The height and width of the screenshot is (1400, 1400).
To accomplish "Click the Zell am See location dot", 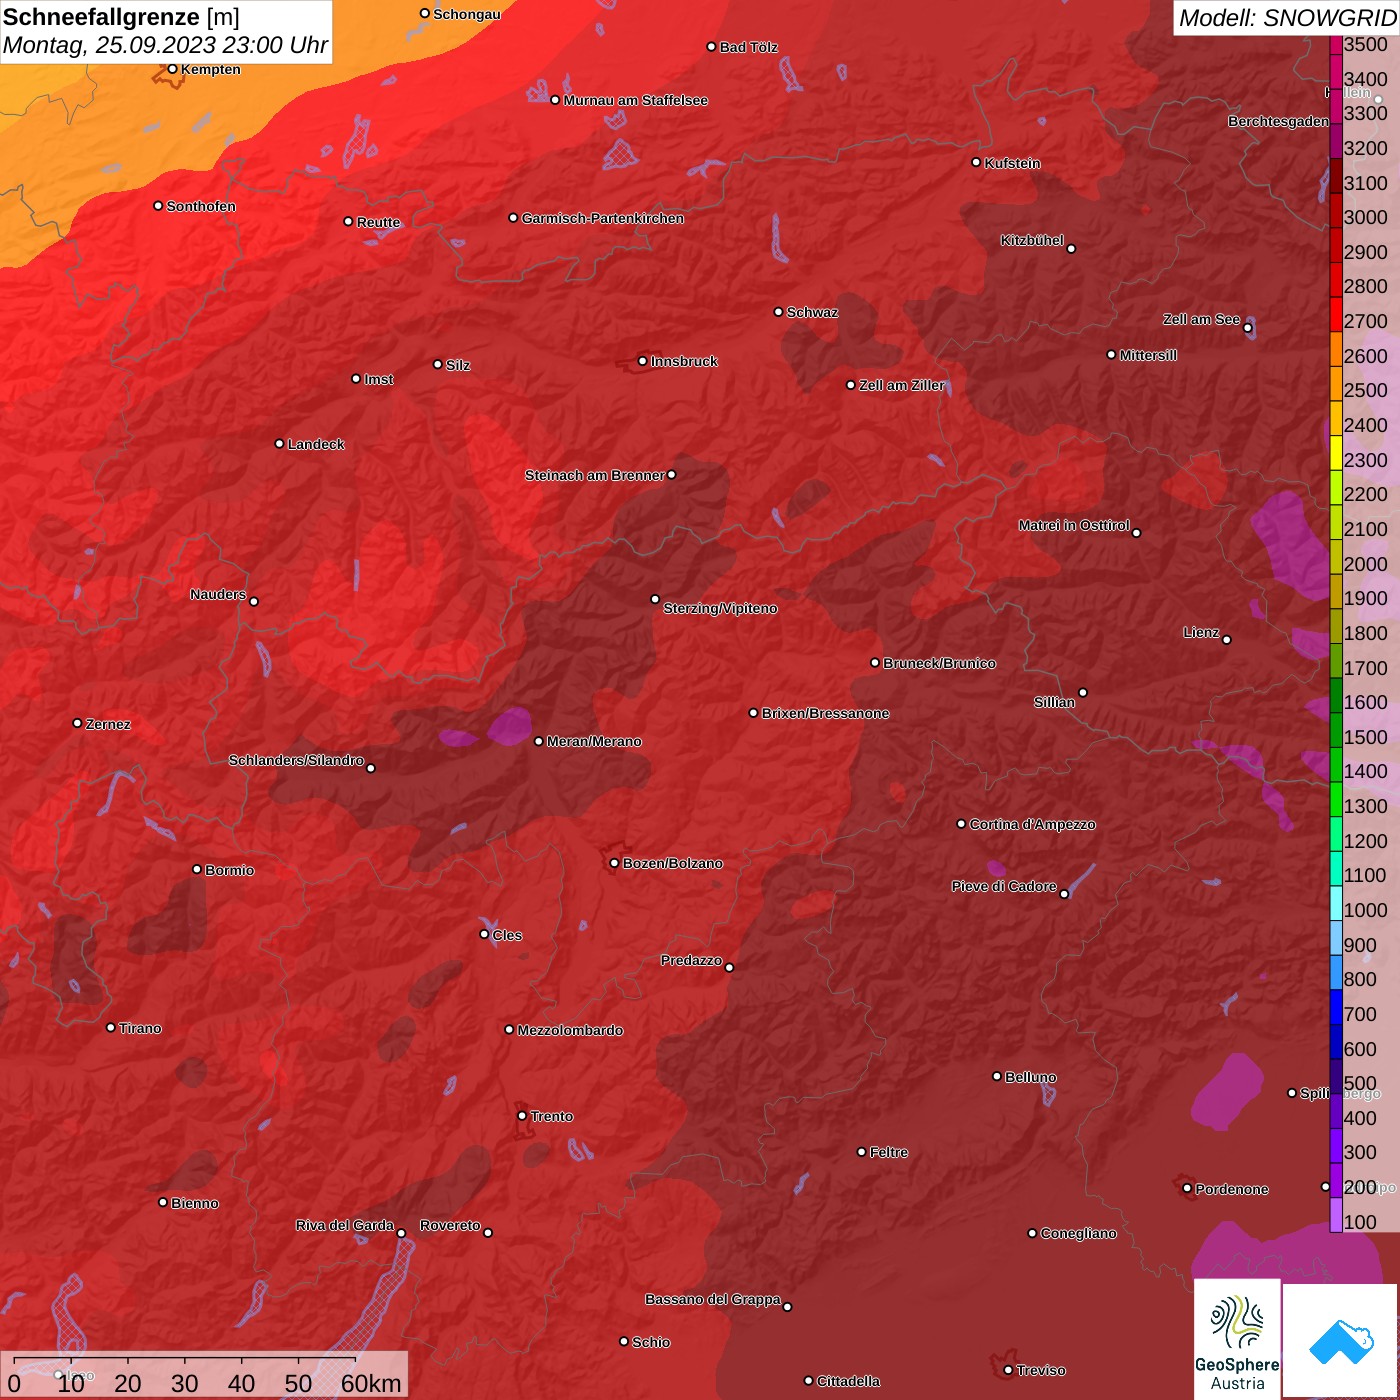I will pos(1248,327).
